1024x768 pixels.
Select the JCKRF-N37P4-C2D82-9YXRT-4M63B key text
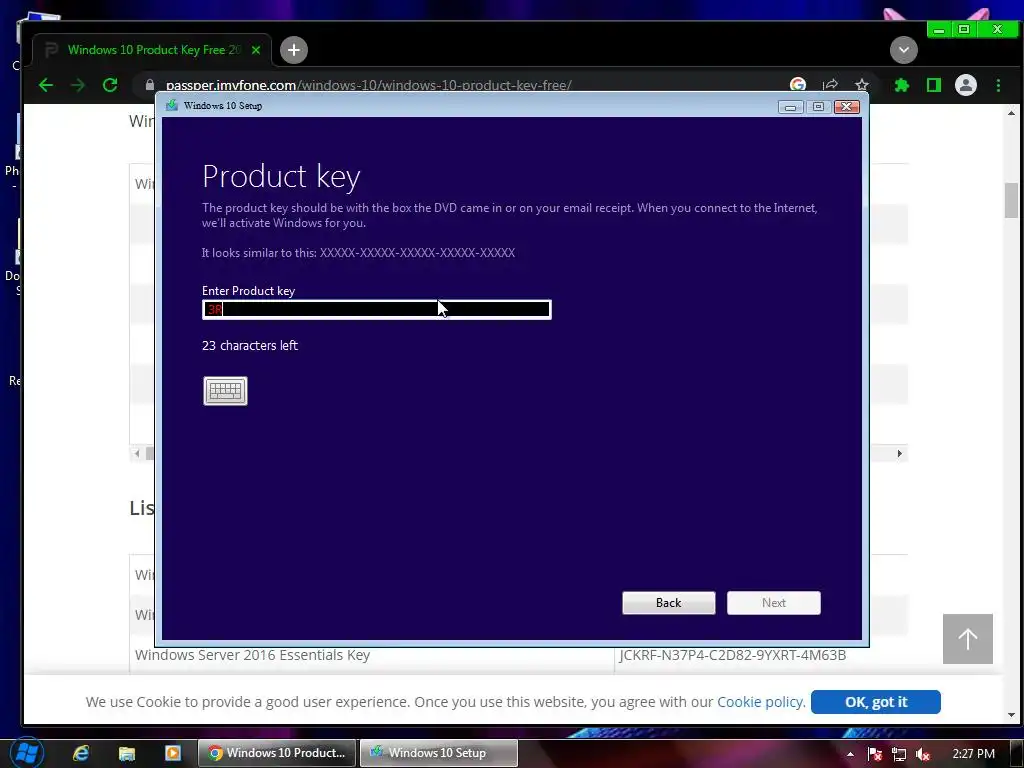coord(733,655)
